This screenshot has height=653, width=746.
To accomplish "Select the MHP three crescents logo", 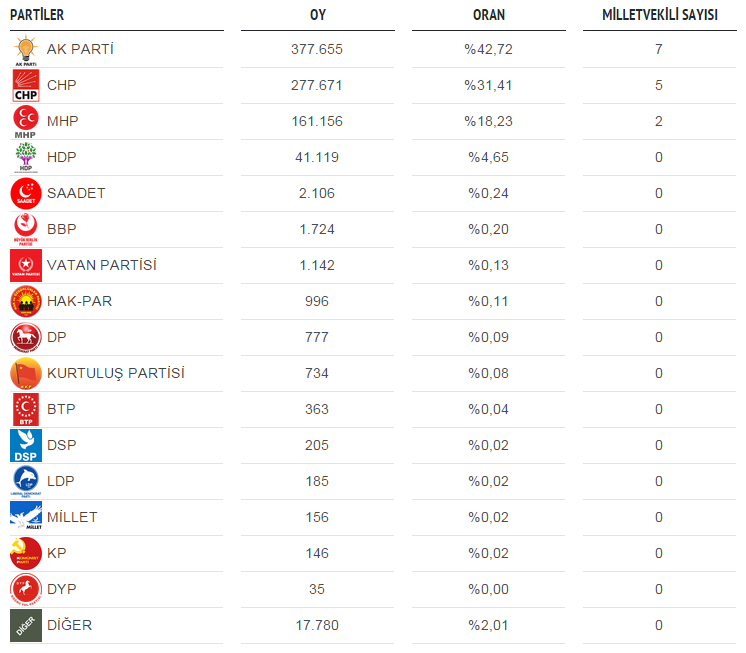I will 26,122.
